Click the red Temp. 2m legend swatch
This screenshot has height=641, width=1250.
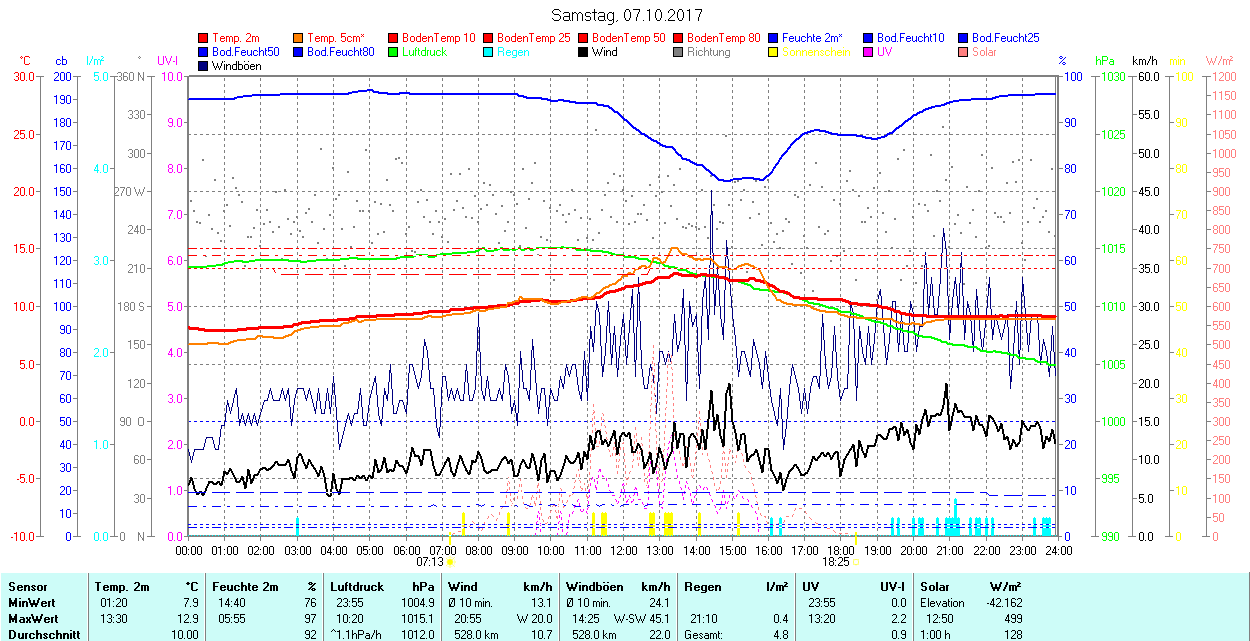[204, 38]
